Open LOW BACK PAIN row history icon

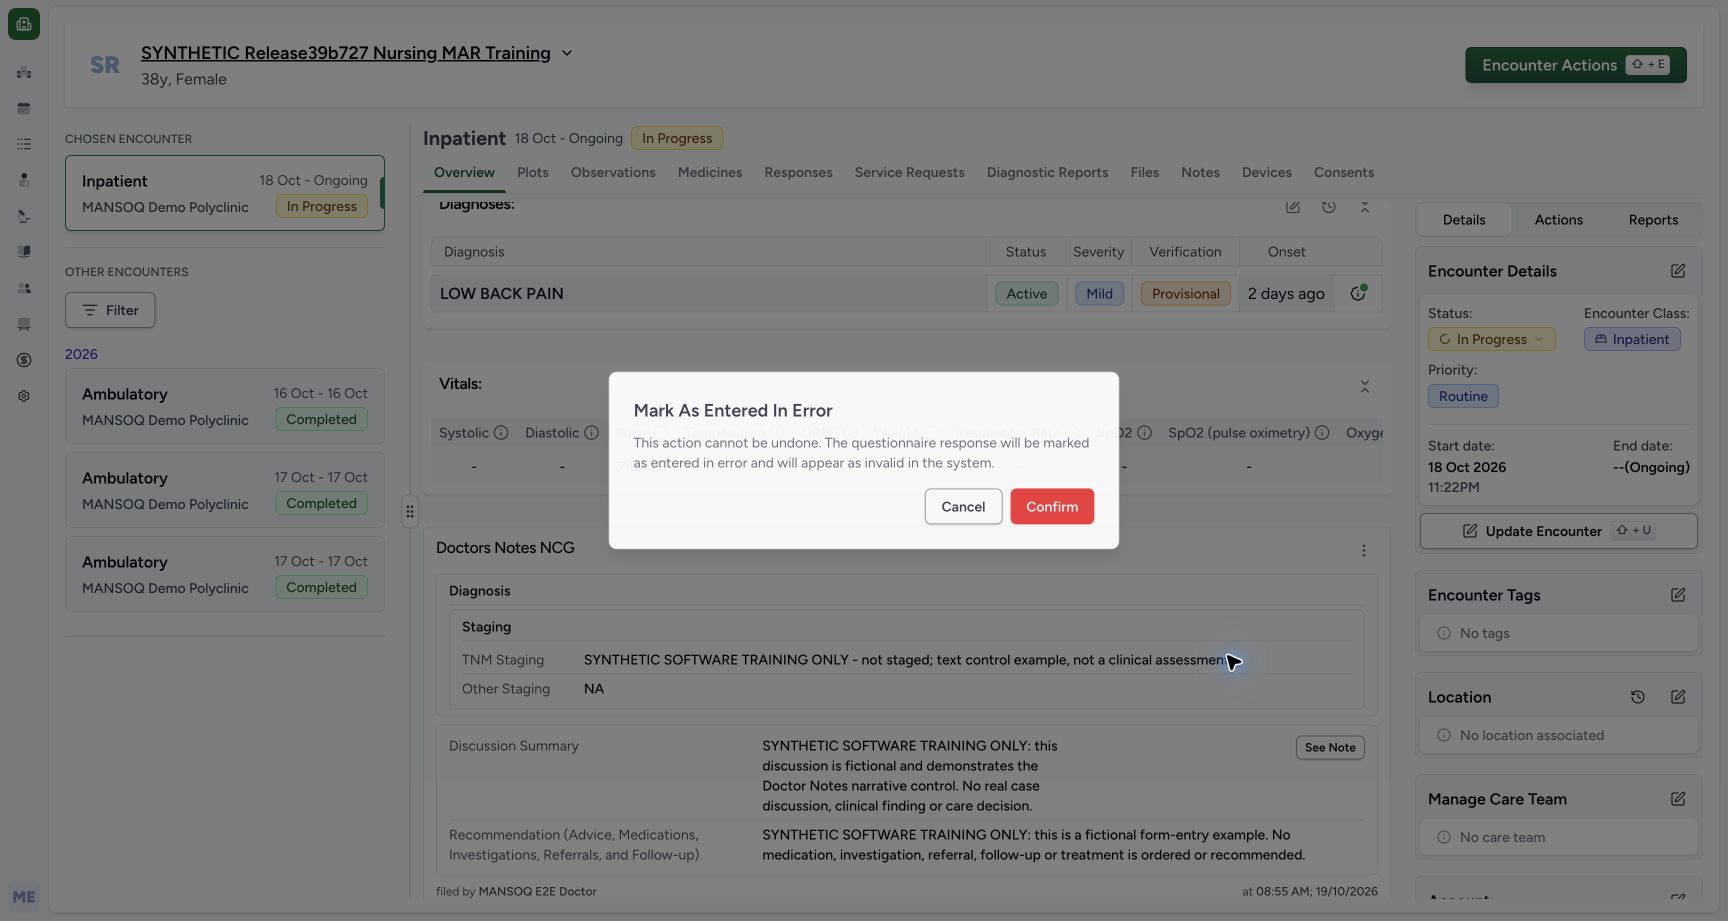tap(1358, 293)
